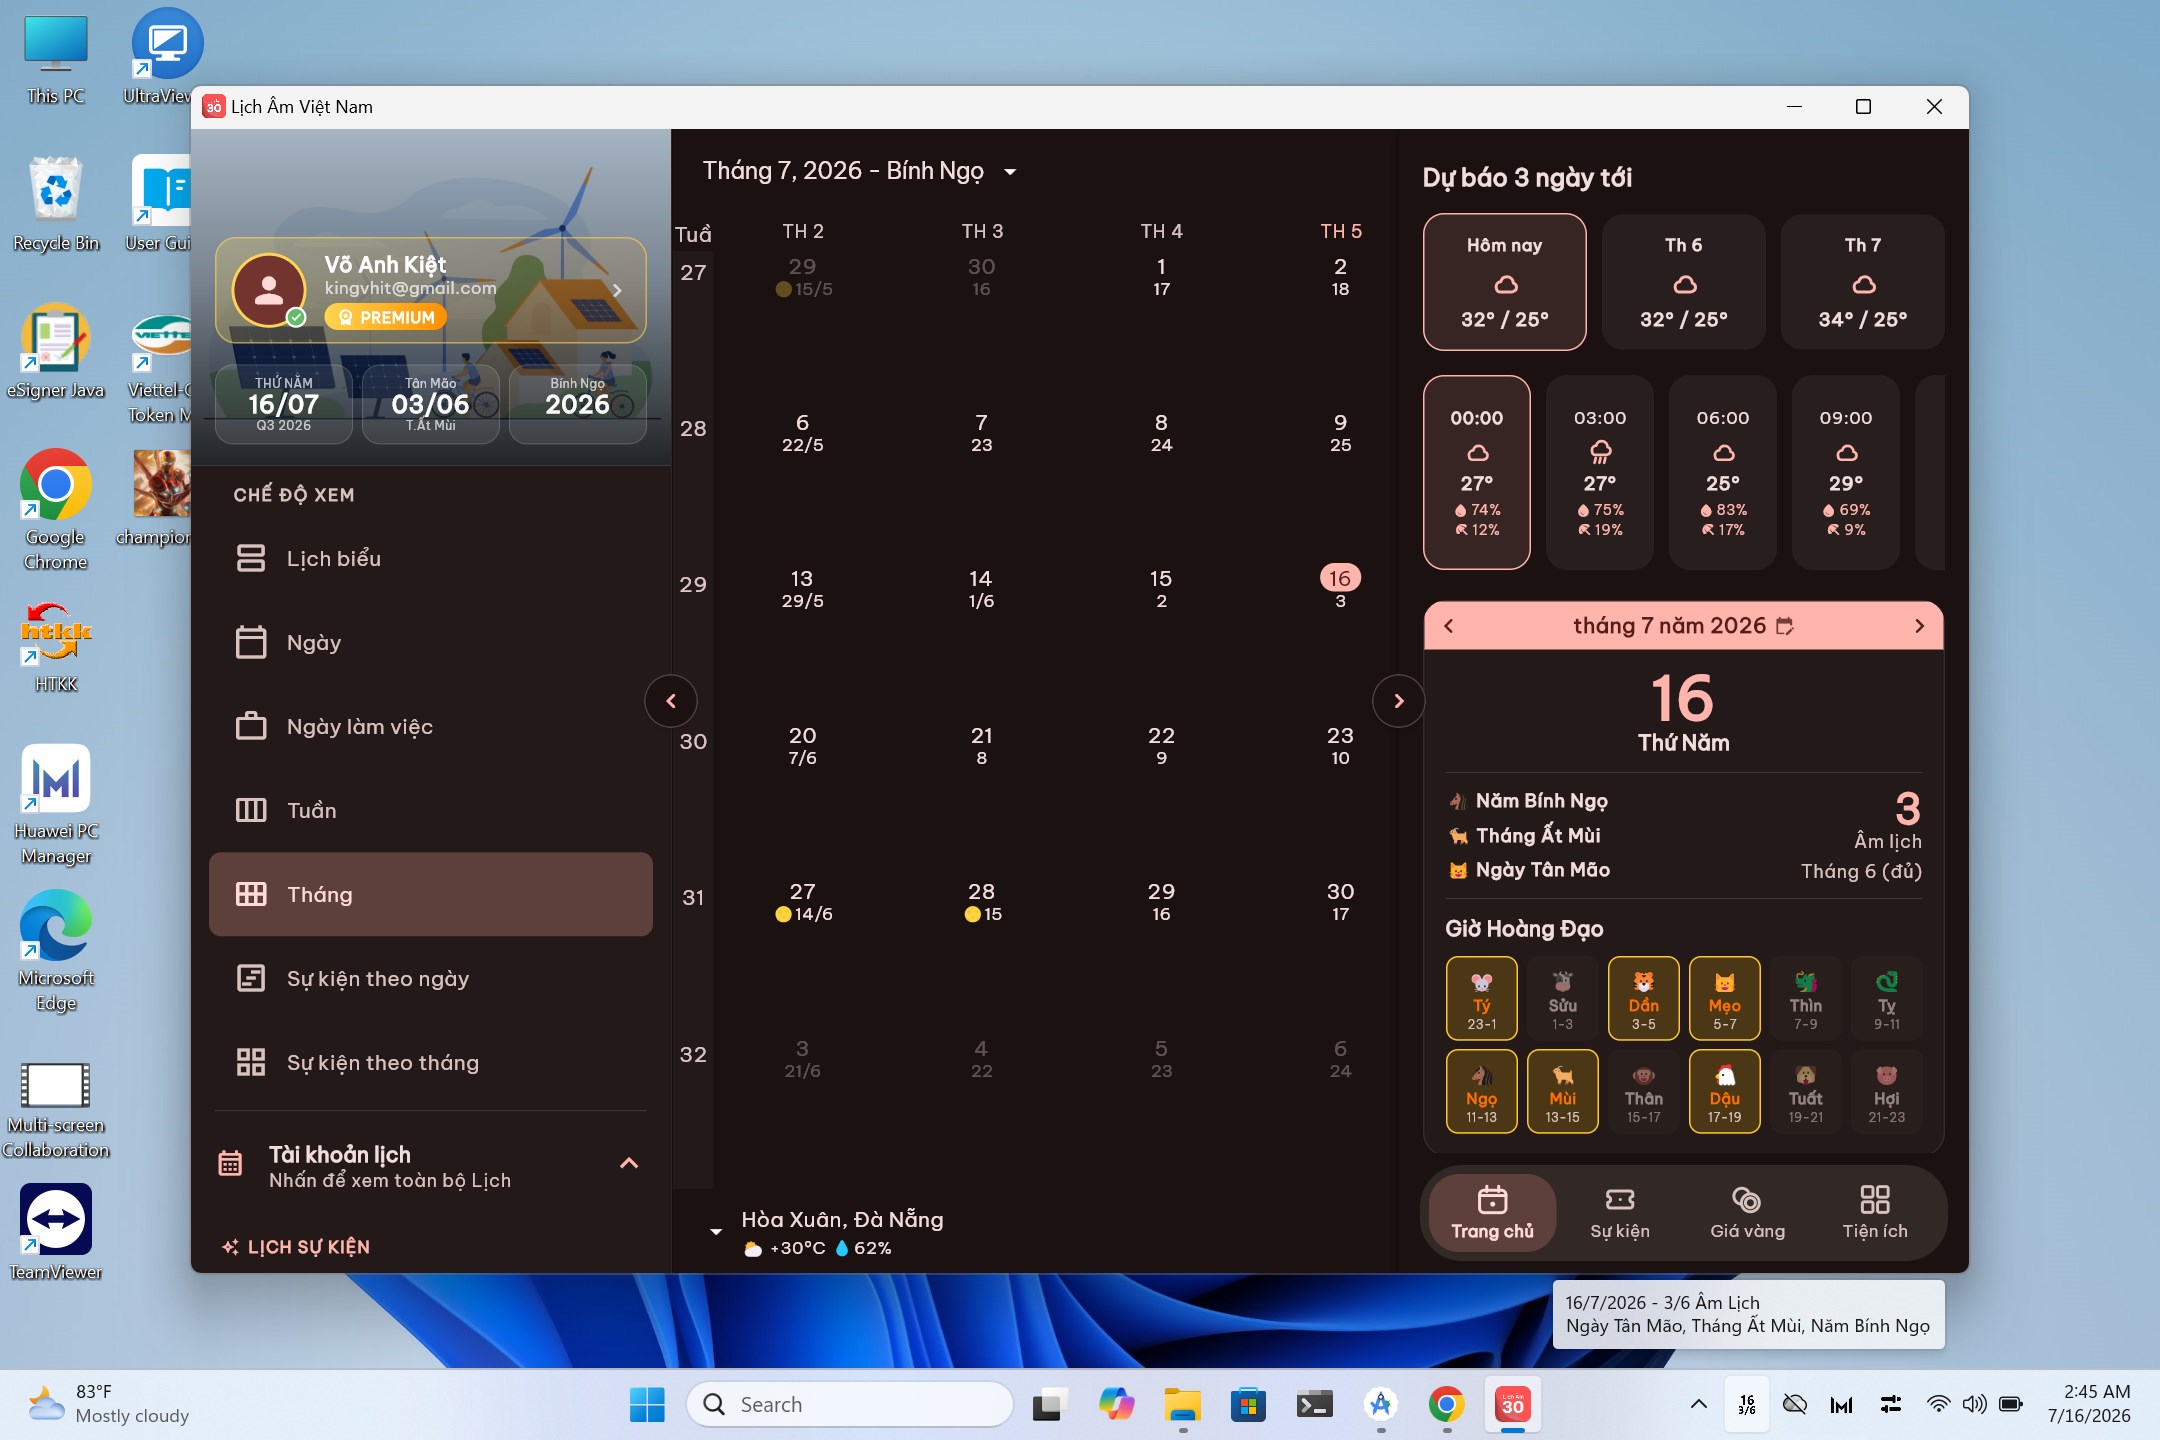The image size is (2160, 1440).
Task: Select the Mùi 13-15 hour tile
Action: tap(1562, 1091)
